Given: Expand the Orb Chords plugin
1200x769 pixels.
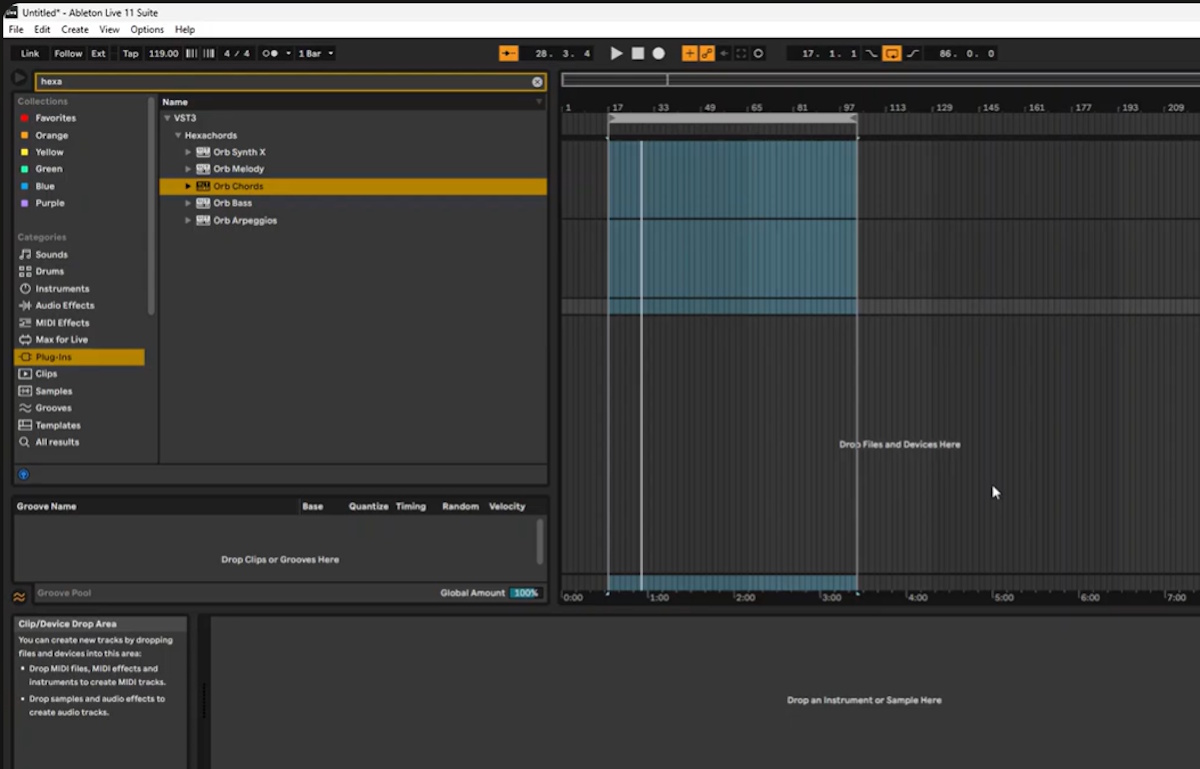Looking at the screenshot, I should tap(188, 186).
